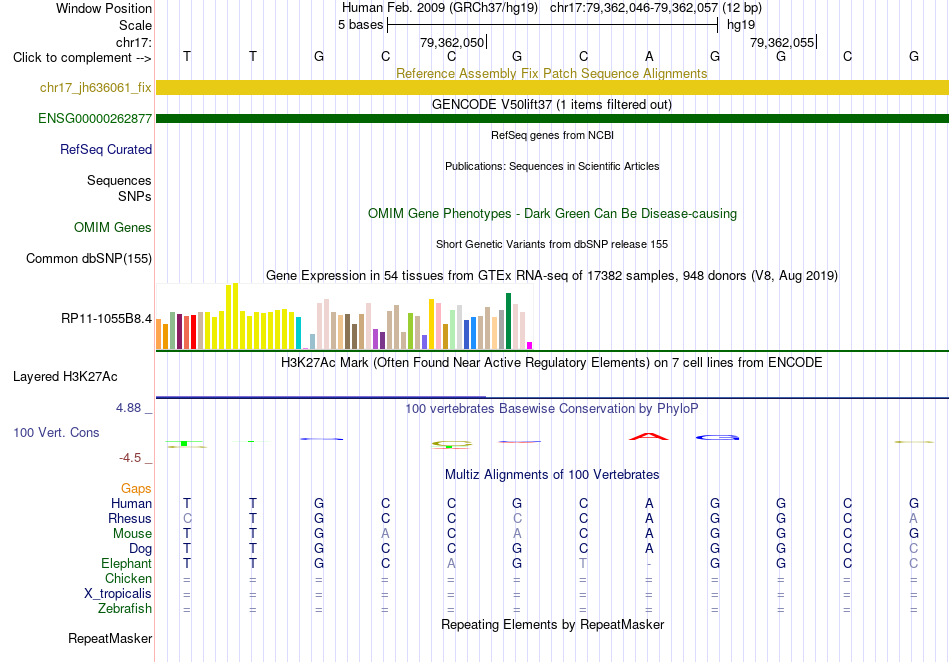Viewport: 950px width, 662px height.
Task: Click the T base in the Rhesus alignment row
Action: point(253,518)
